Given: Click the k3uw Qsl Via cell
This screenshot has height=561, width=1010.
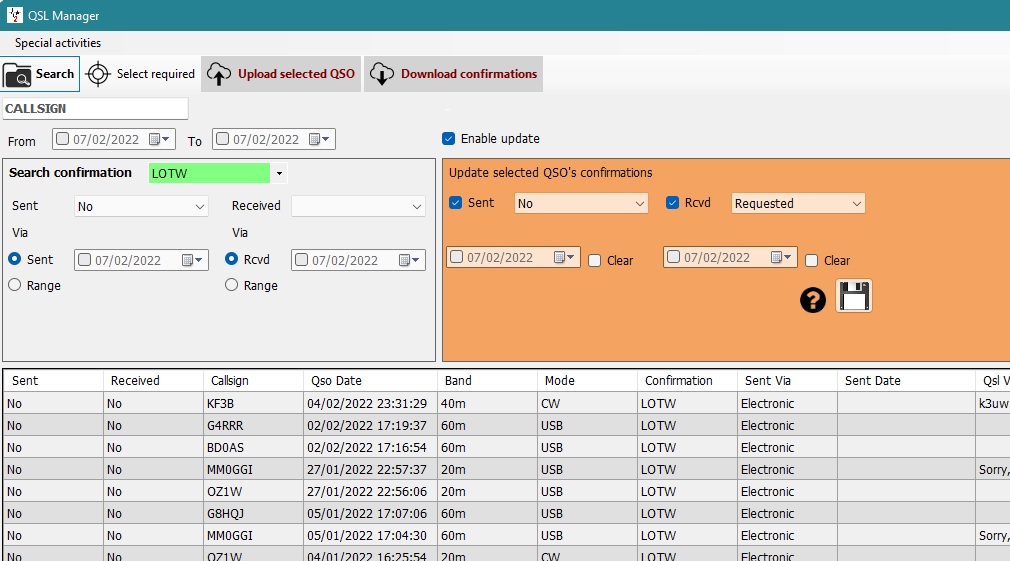Looking at the screenshot, I should (x=993, y=404).
